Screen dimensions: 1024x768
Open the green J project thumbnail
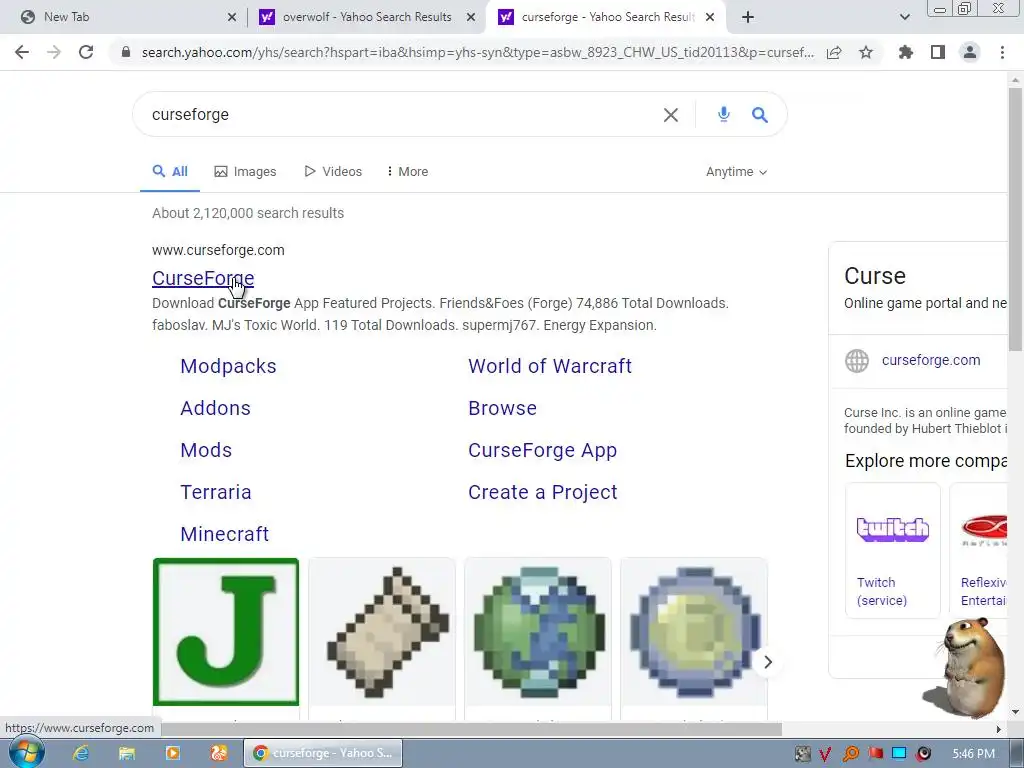coord(226,632)
